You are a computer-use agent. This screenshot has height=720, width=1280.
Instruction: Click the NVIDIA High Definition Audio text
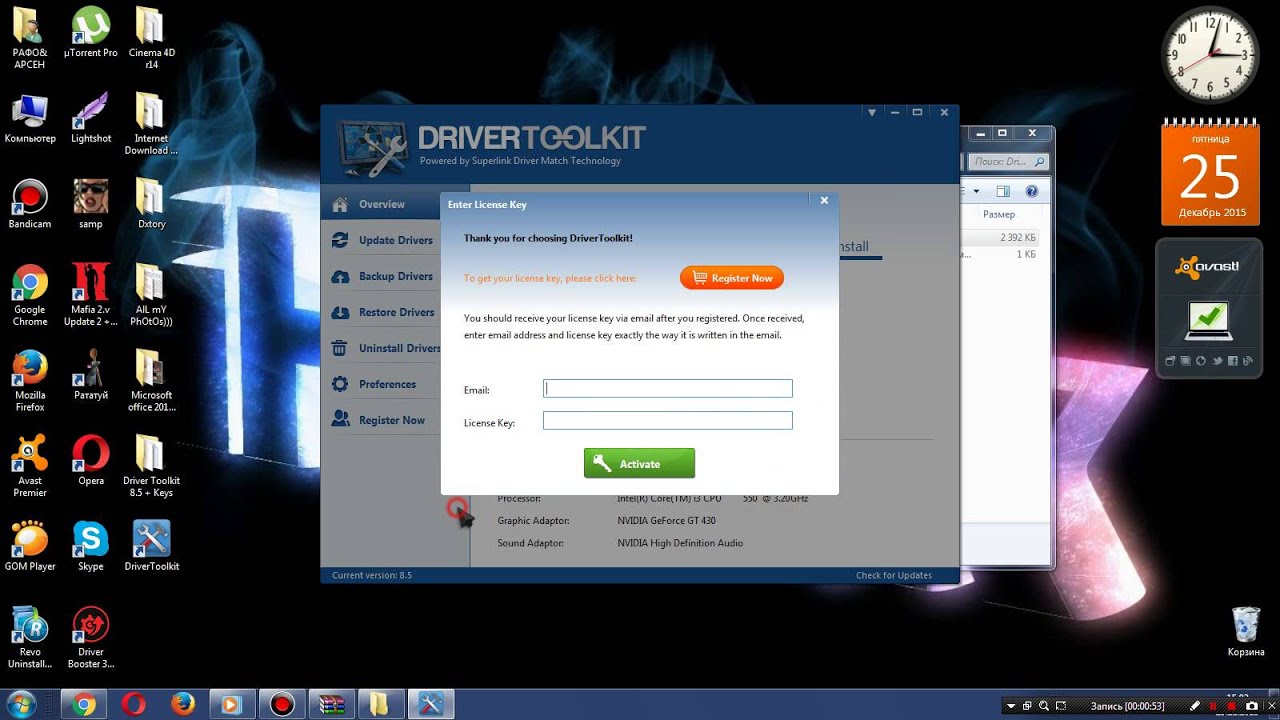click(x=680, y=543)
